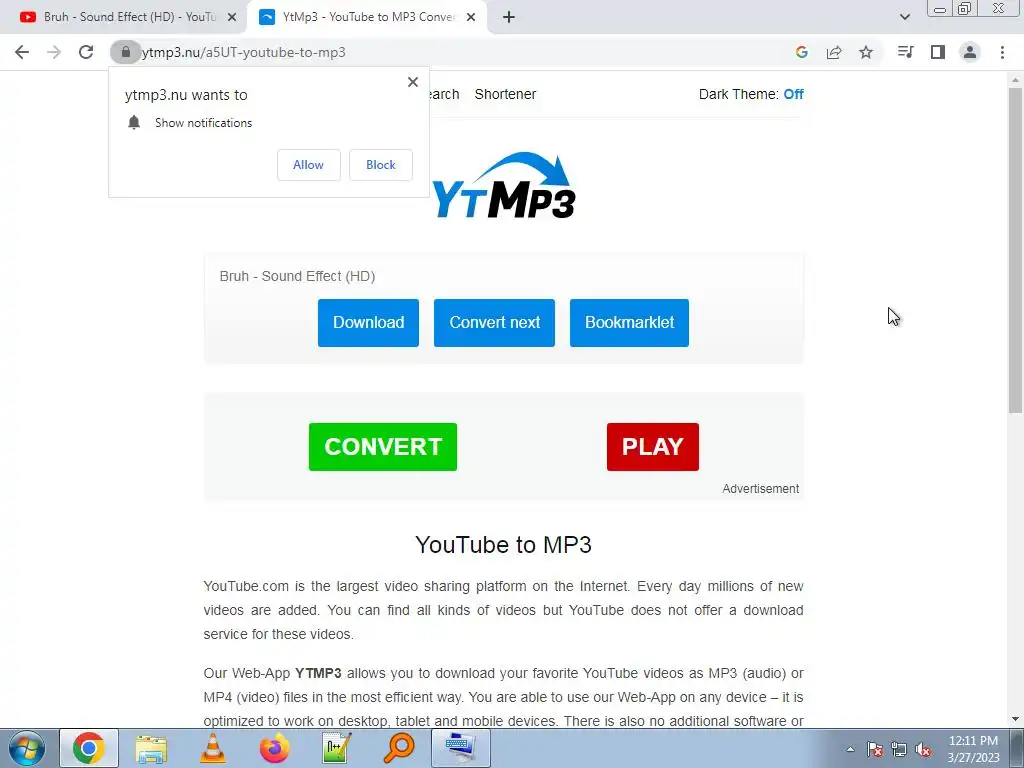Go back to the previous page
Screen dimensions: 1024x768
[22, 52]
